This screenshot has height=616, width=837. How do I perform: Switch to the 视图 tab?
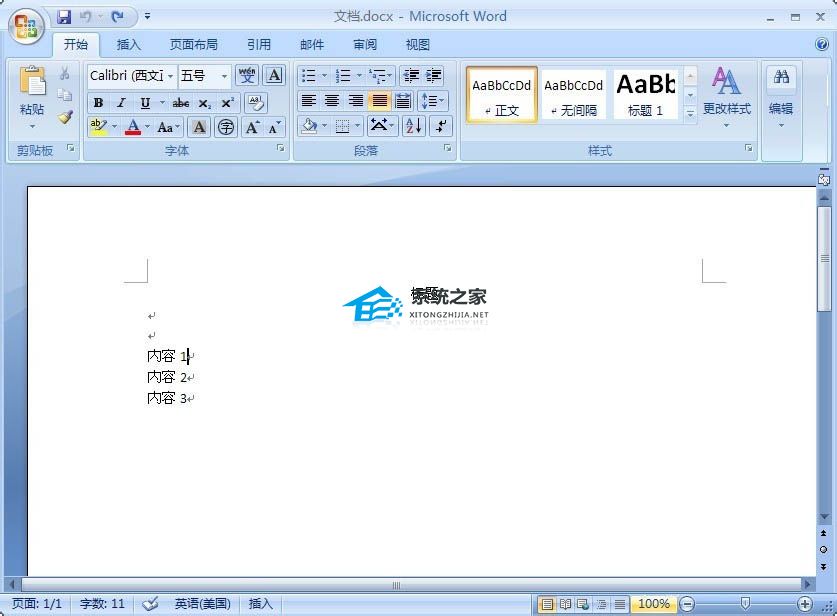click(417, 45)
